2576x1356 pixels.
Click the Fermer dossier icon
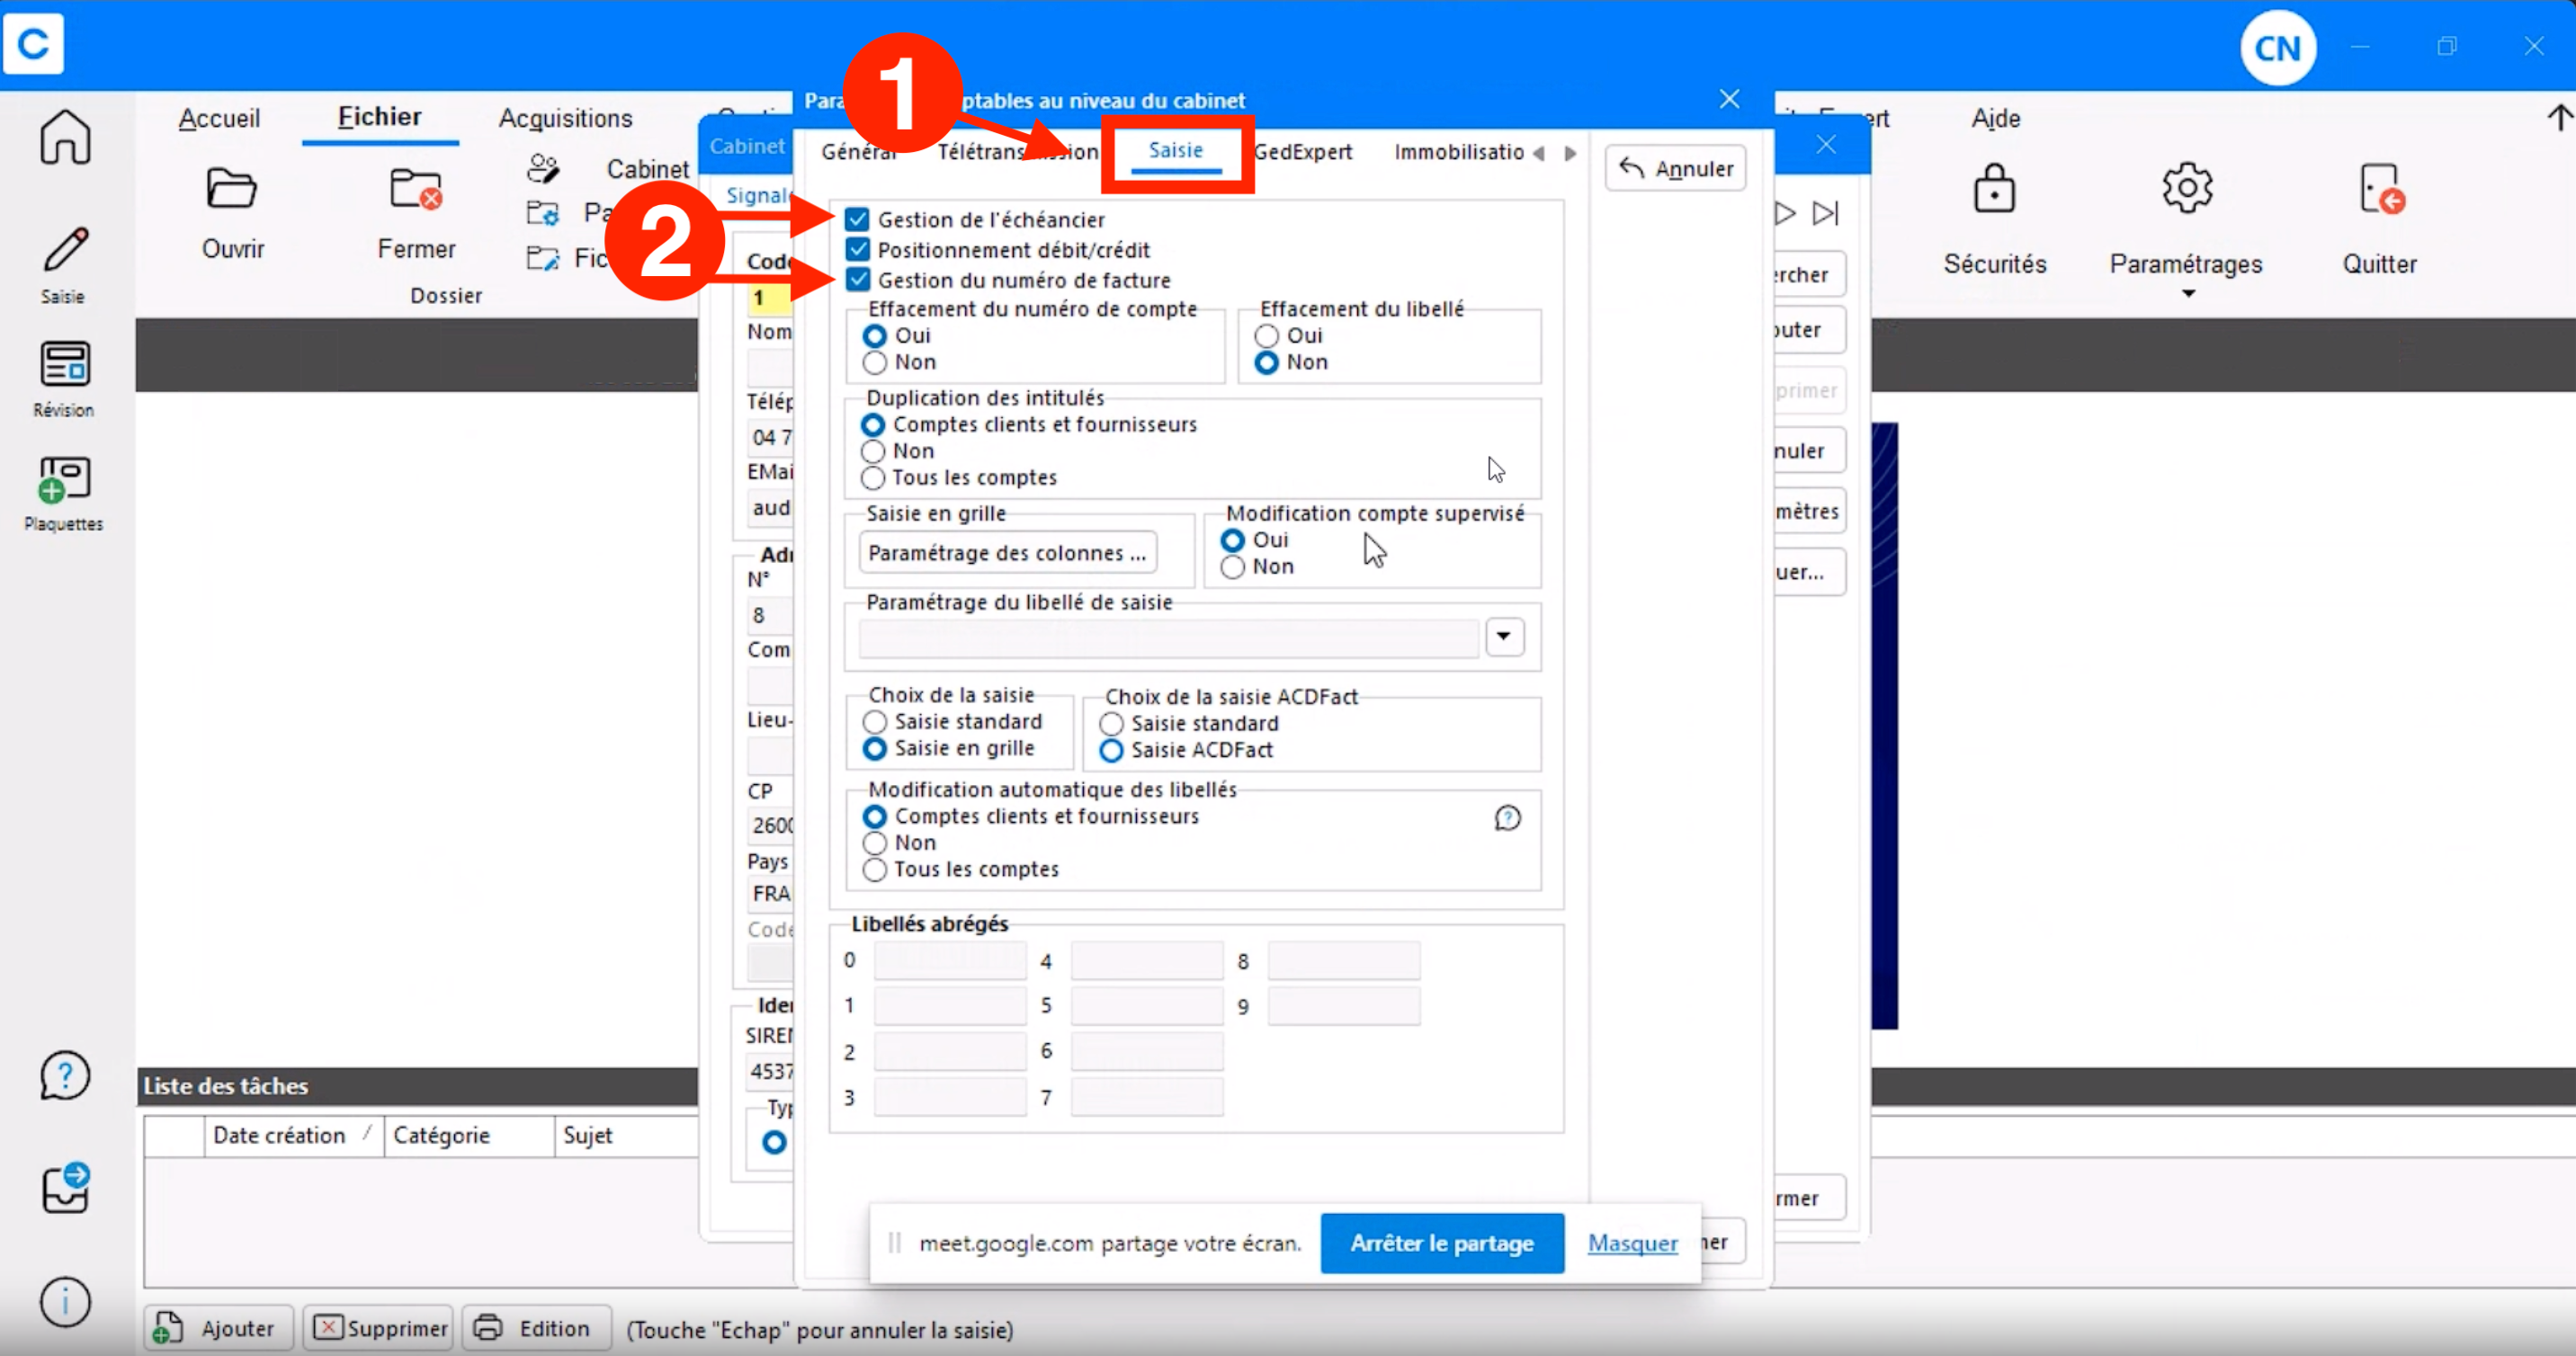point(415,188)
